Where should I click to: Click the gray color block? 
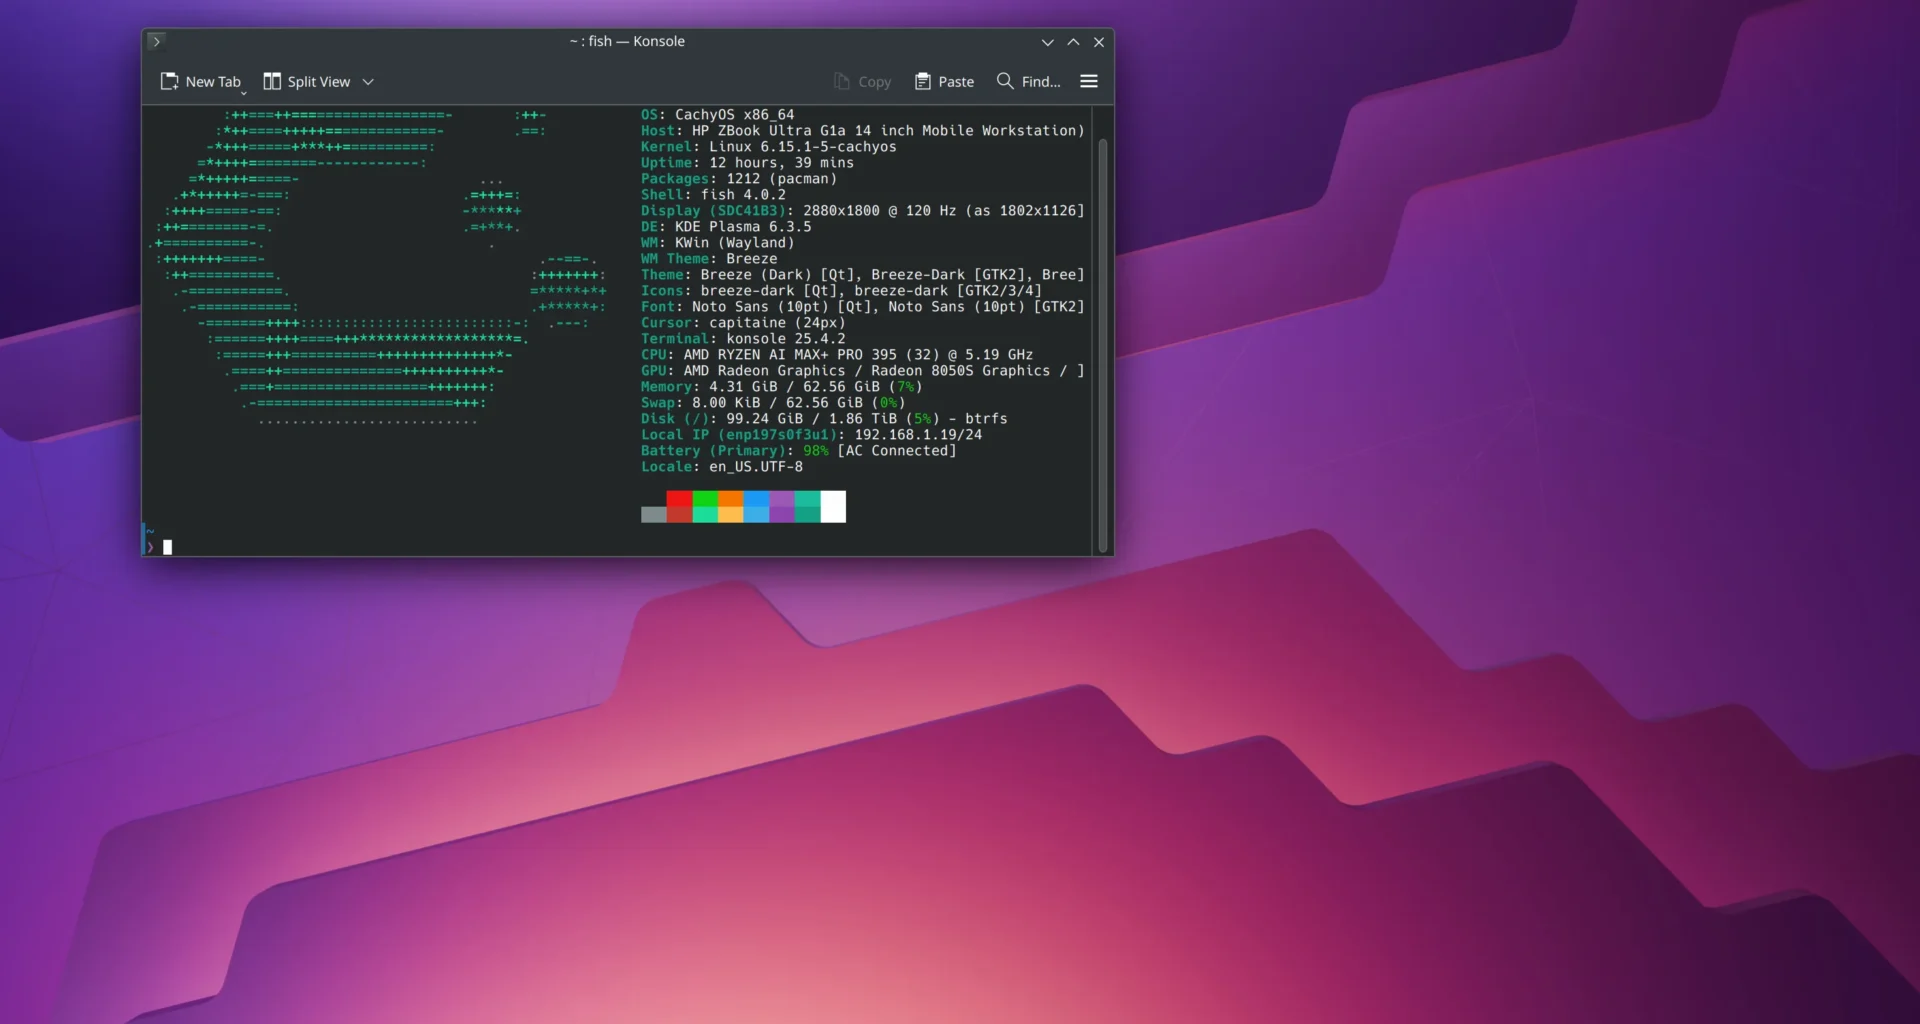653,514
